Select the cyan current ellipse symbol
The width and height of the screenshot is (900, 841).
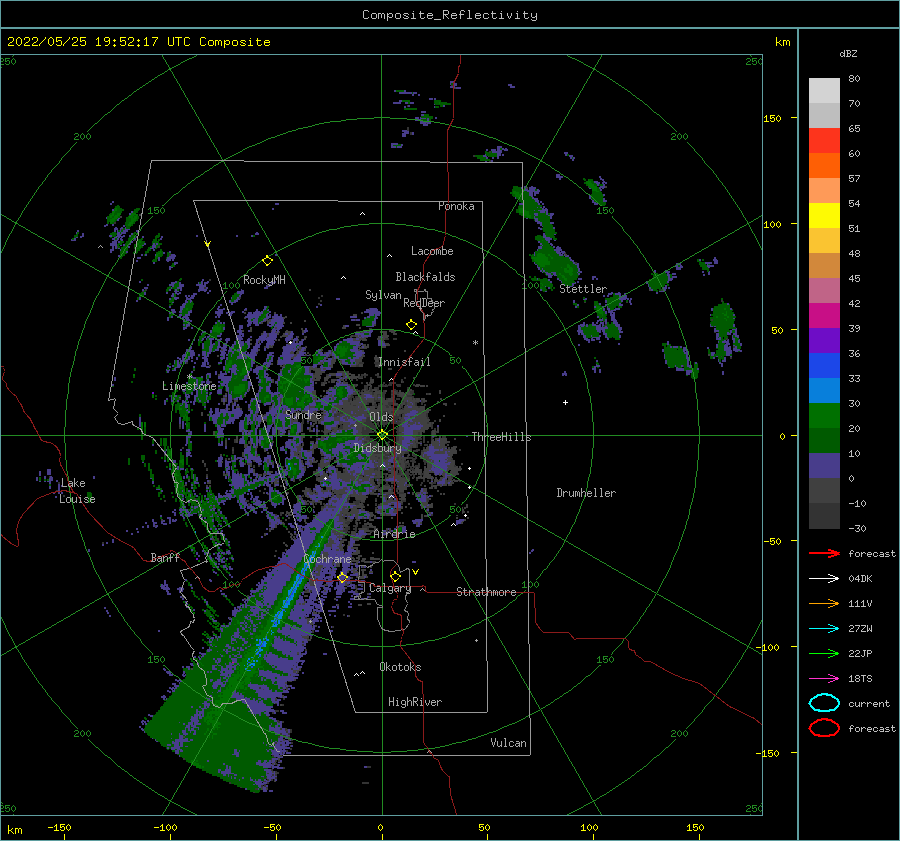[x=824, y=703]
